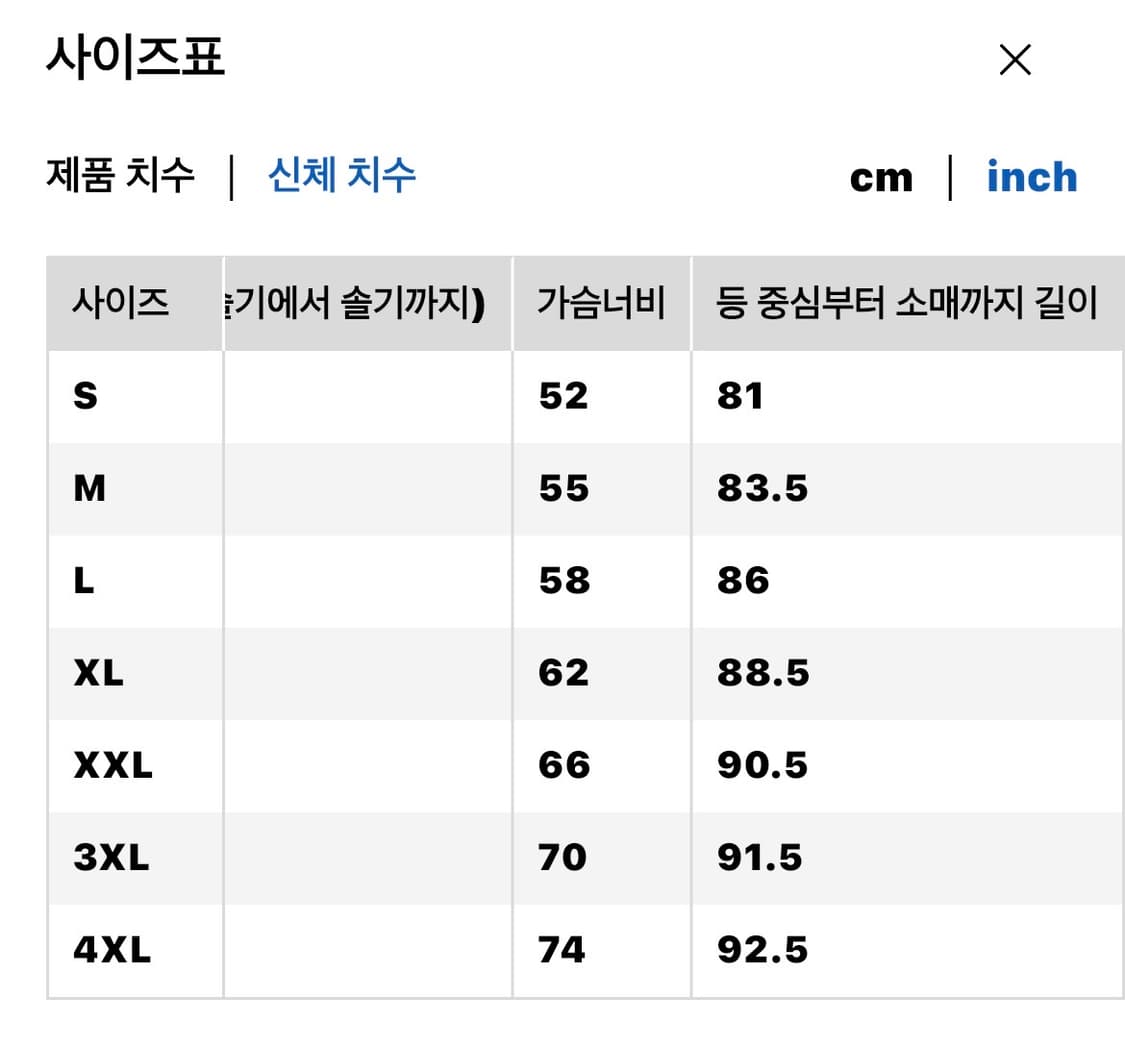Viewport: 1125px width, 1045px height.
Task: Click sleeve length value 83.5 for size M
Action: tap(762, 488)
